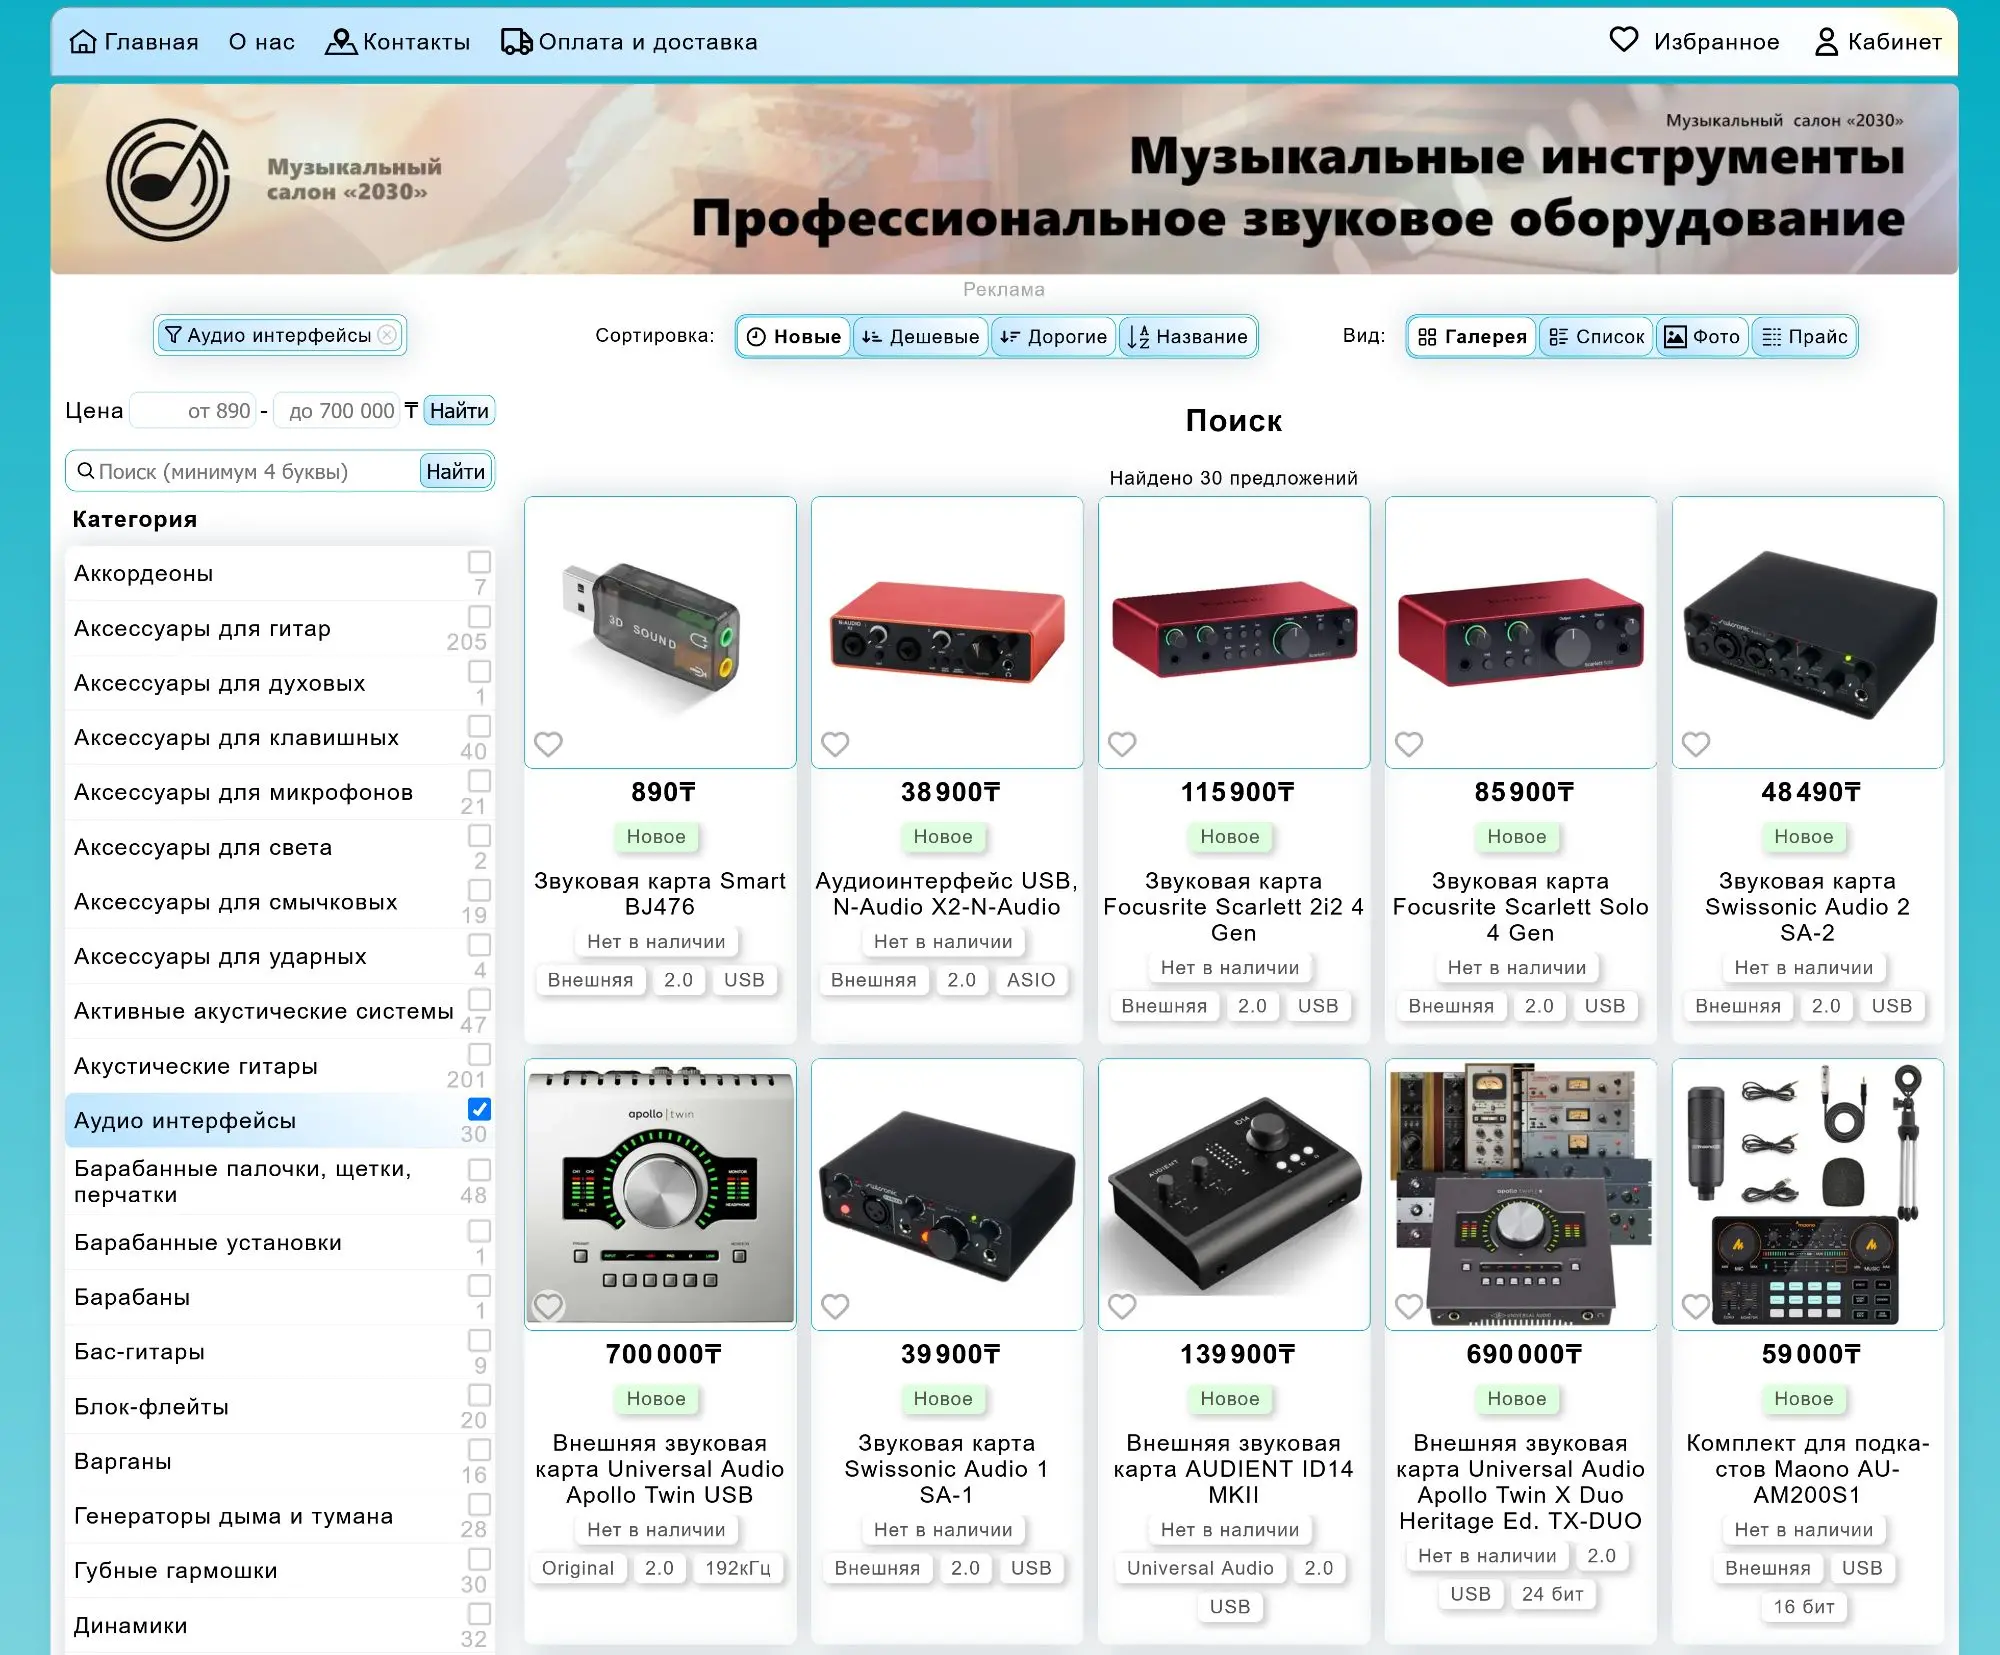Click the Поиск search text field

[255, 471]
